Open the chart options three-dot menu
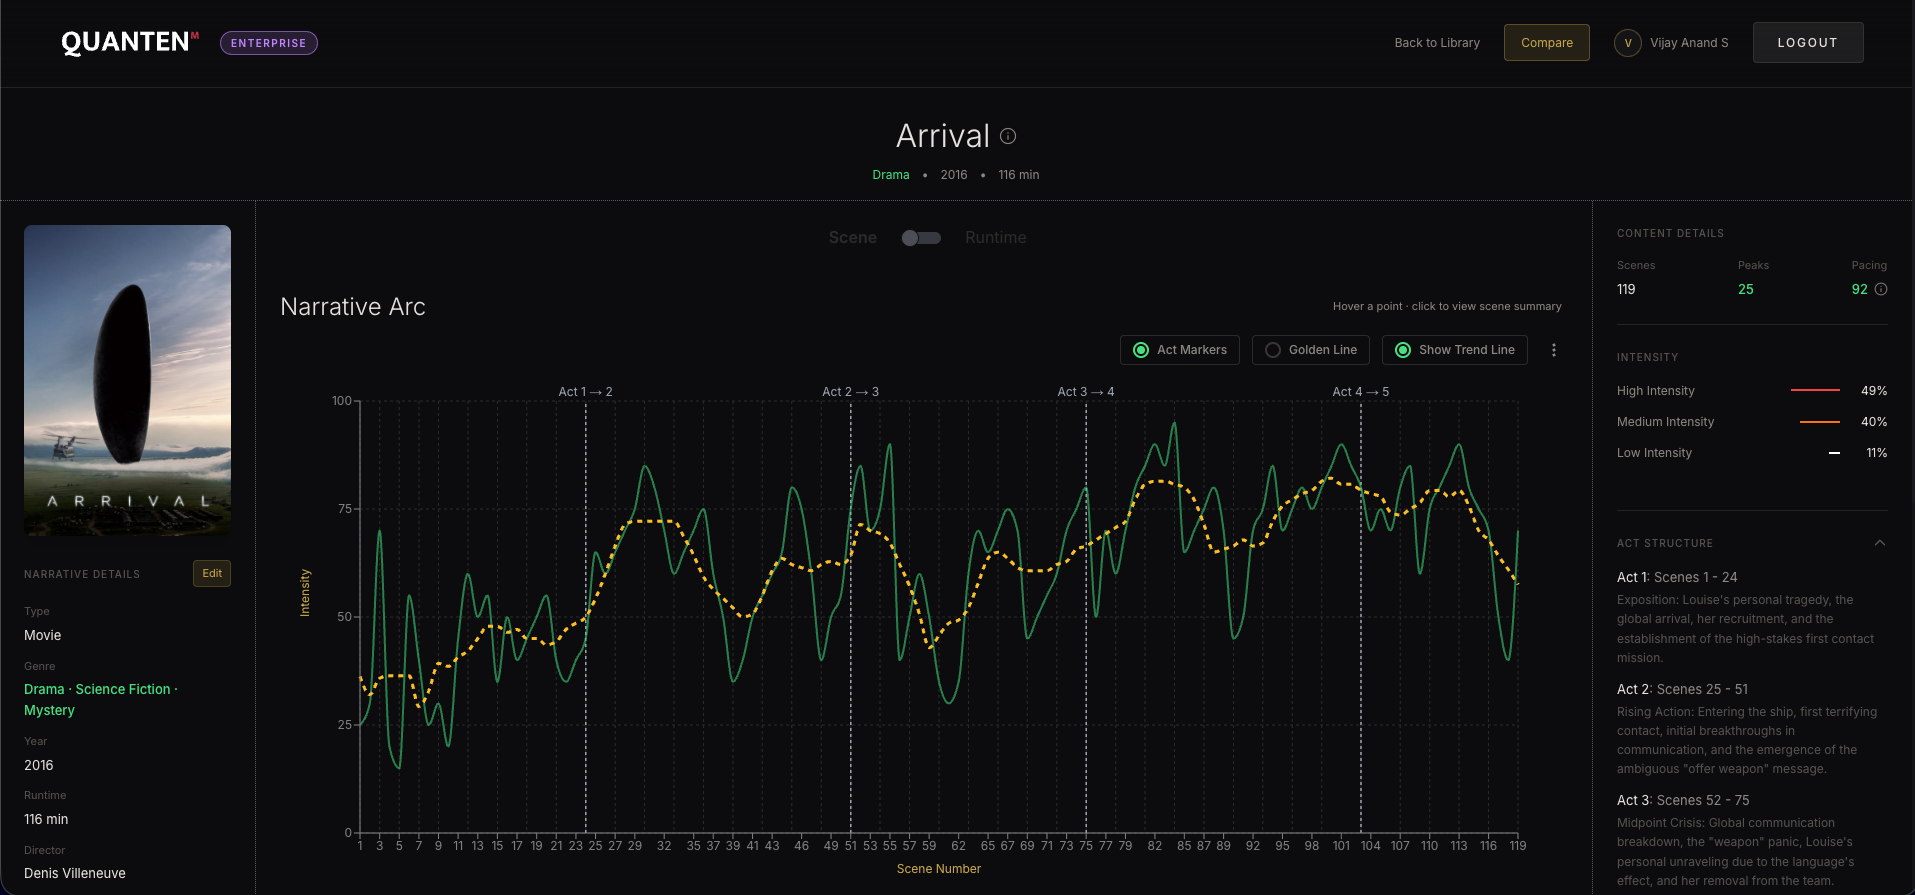The height and width of the screenshot is (895, 1915). 1553,350
